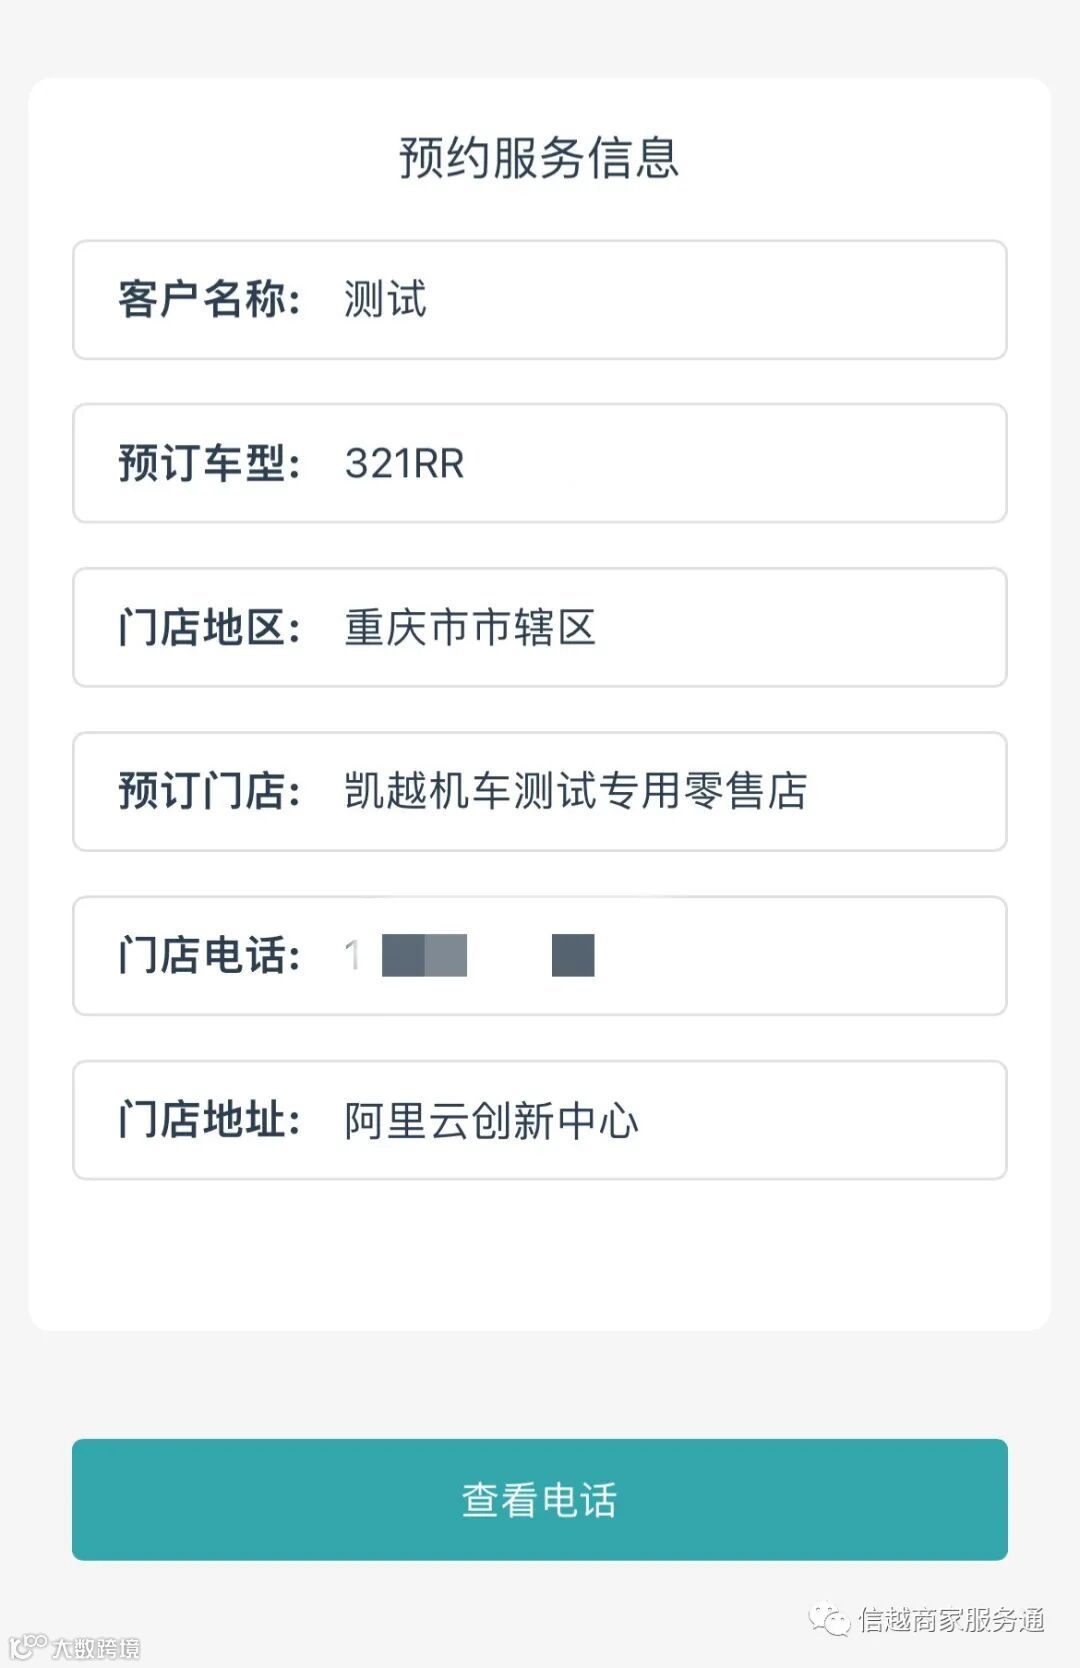The width and height of the screenshot is (1080, 1668).
Task: Select the 门店地区 label
Action: pyautogui.click(x=209, y=627)
